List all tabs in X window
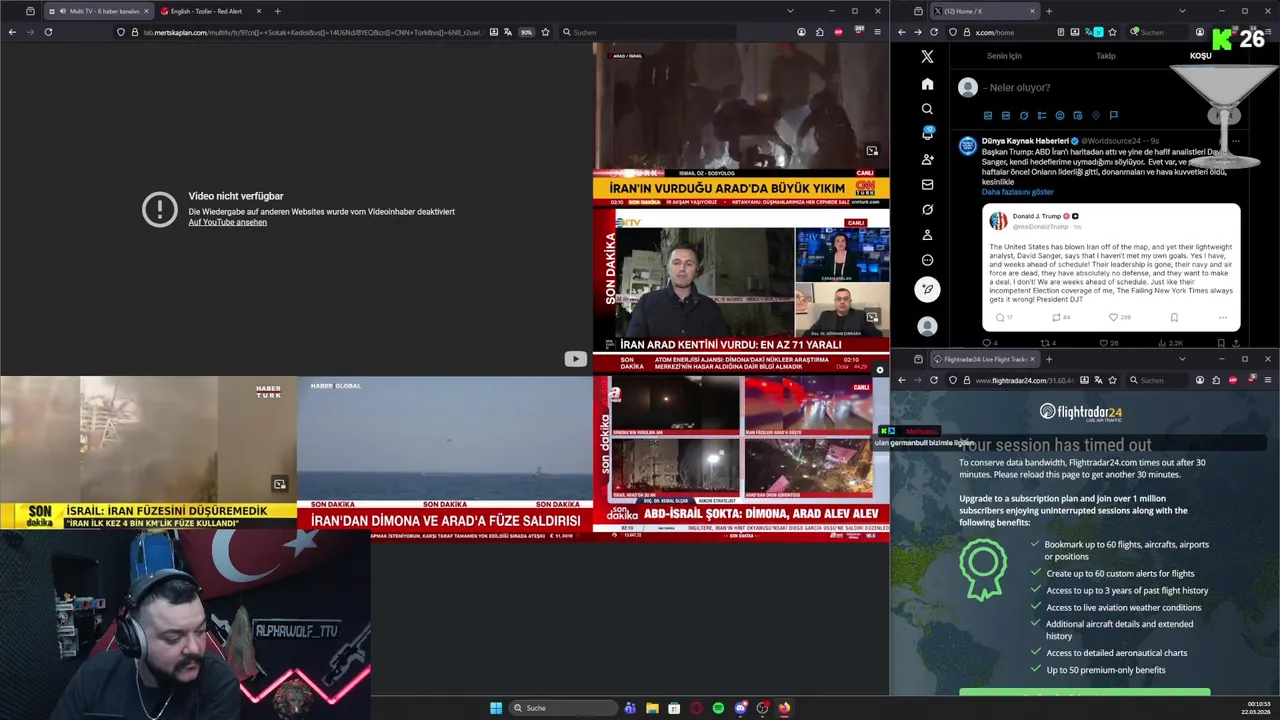Image resolution: width=1280 pixels, height=720 pixels. pos(1182,11)
